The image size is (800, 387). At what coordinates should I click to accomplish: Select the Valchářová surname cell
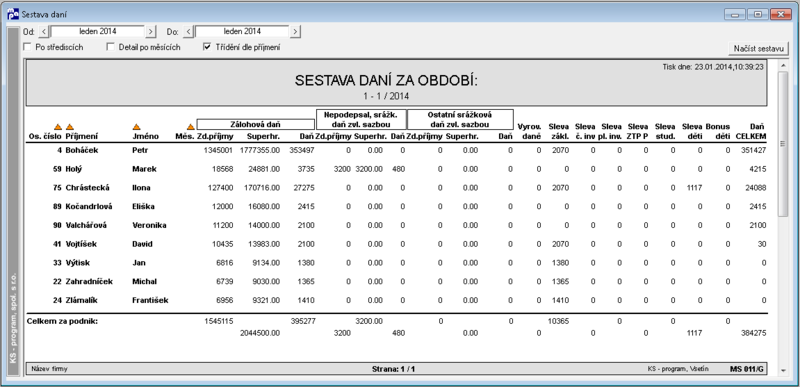point(87,225)
